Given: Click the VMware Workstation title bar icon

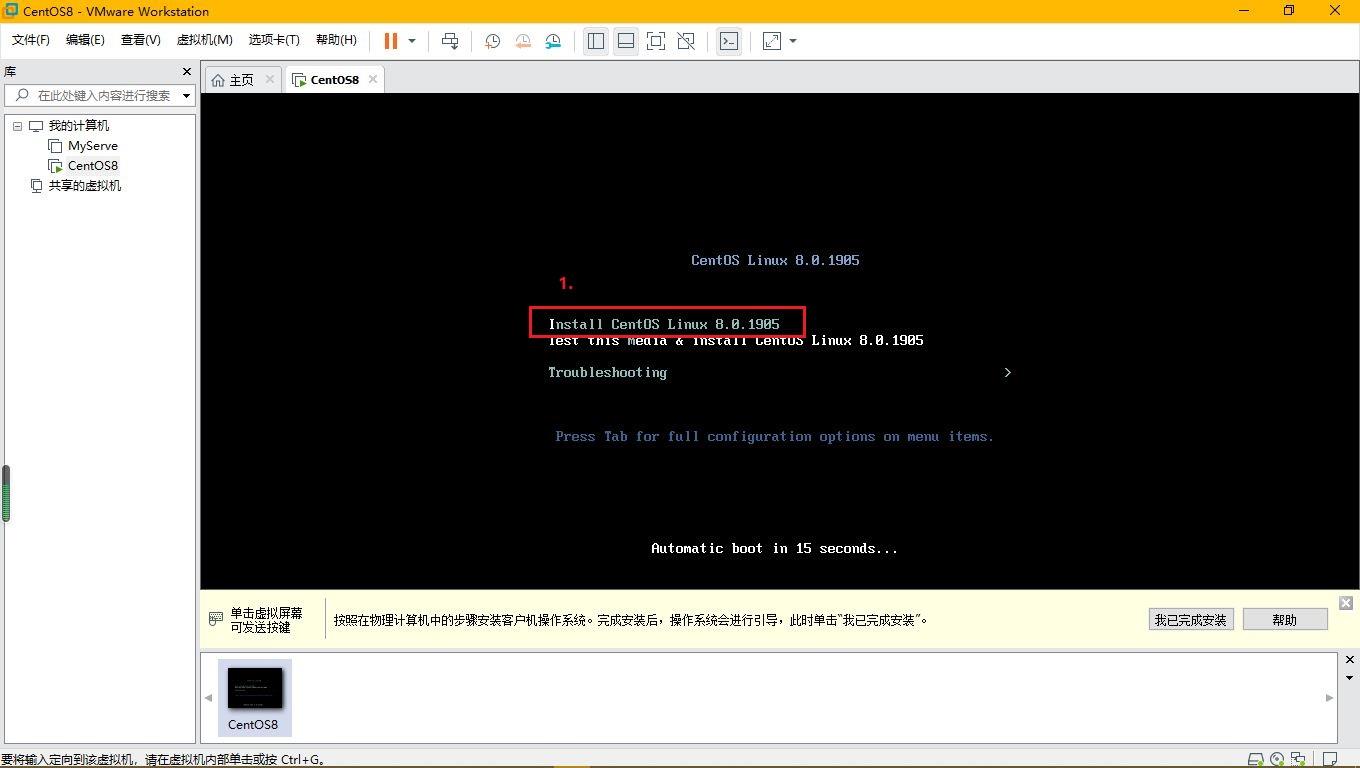Looking at the screenshot, I should (11, 11).
